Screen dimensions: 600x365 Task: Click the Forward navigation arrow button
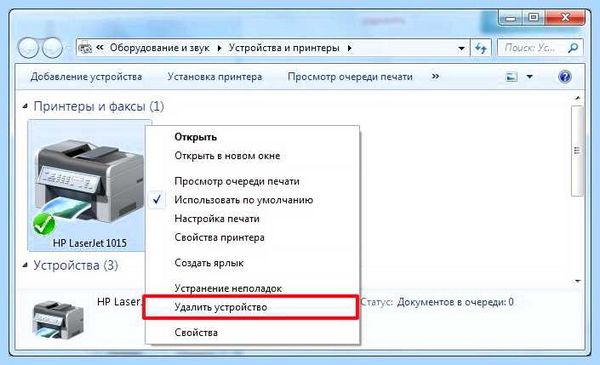52,48
